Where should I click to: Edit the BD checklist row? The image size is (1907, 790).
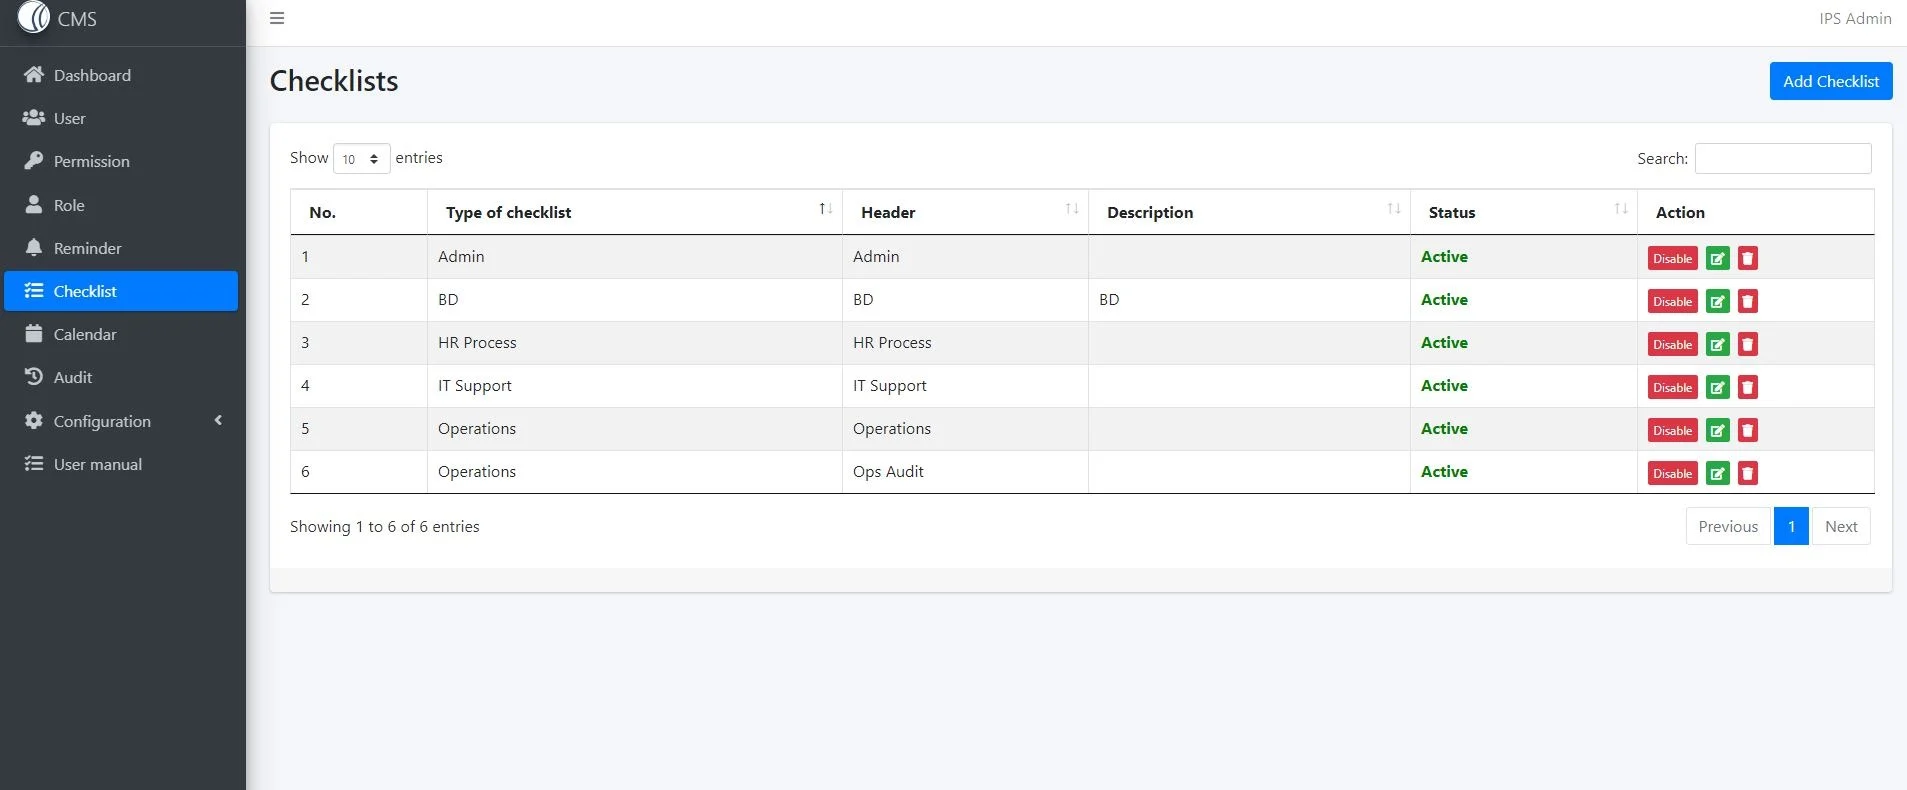tap(1717, 301)
